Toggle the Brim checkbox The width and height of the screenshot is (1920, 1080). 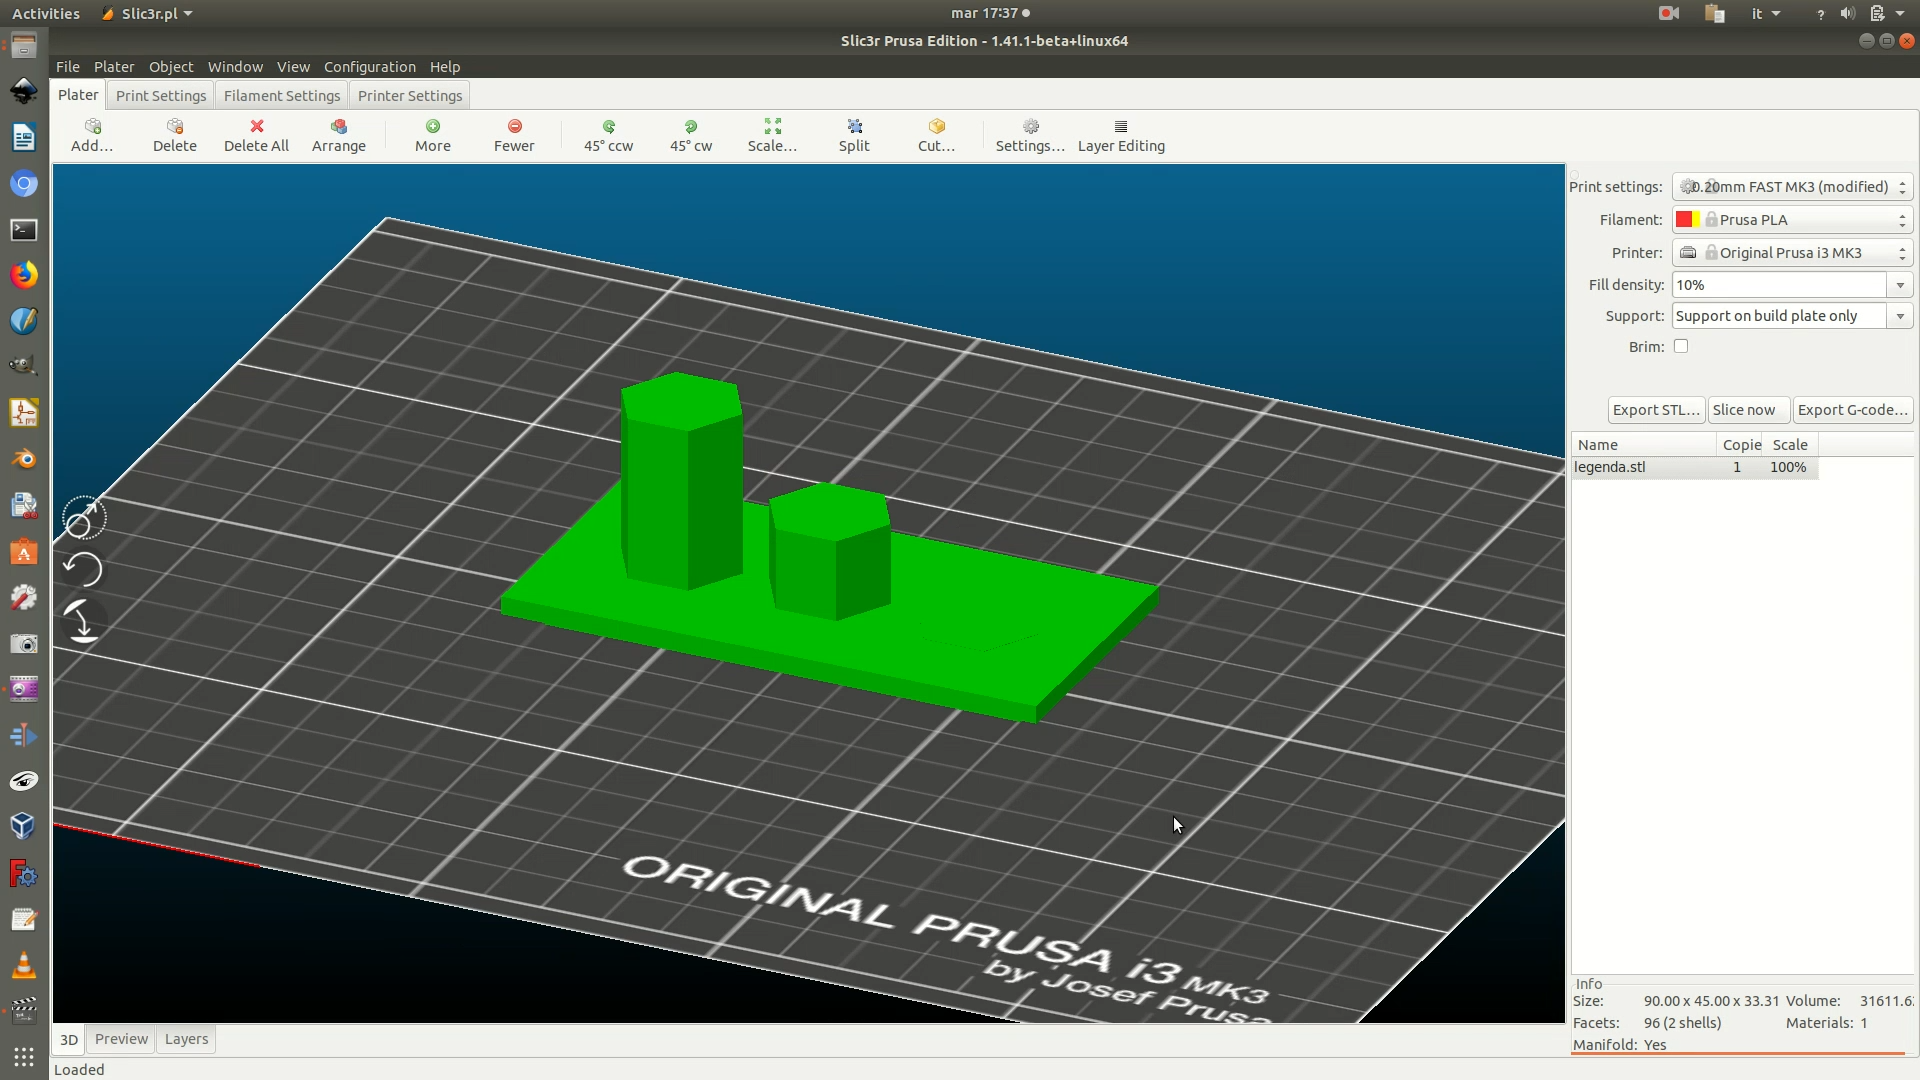tap(1681, 346)
